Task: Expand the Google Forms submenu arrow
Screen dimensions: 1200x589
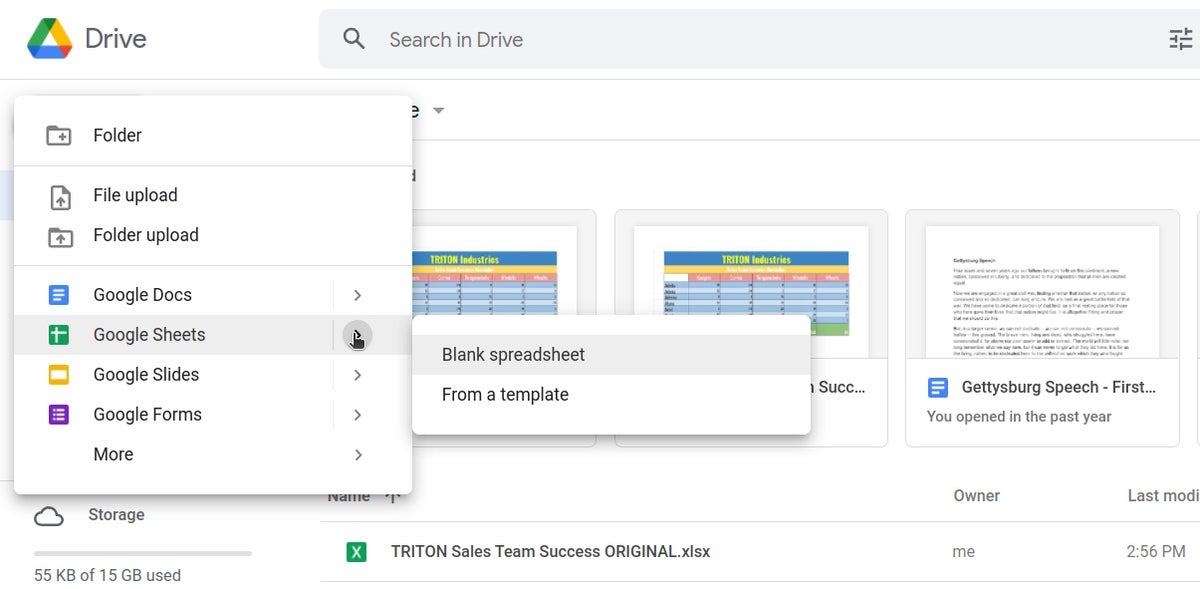Action: 357,415
